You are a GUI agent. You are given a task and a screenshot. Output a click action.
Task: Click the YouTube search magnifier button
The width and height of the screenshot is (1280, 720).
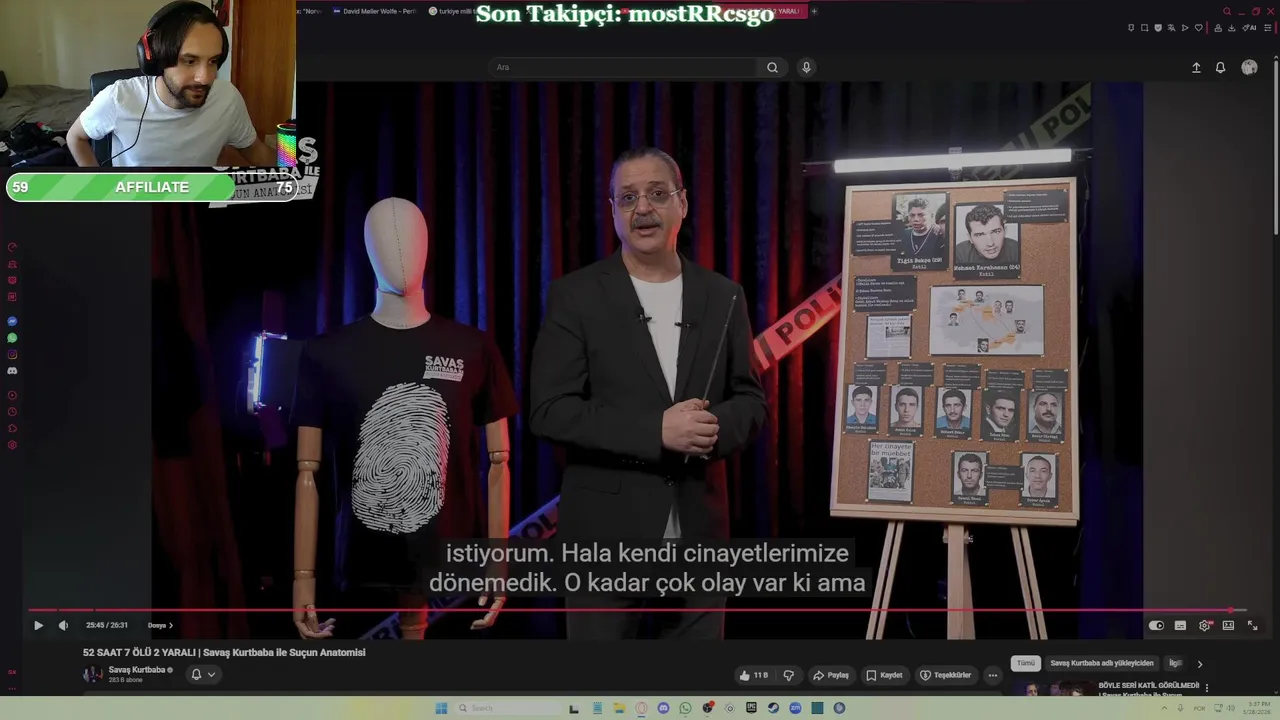(x=772, y=67)
